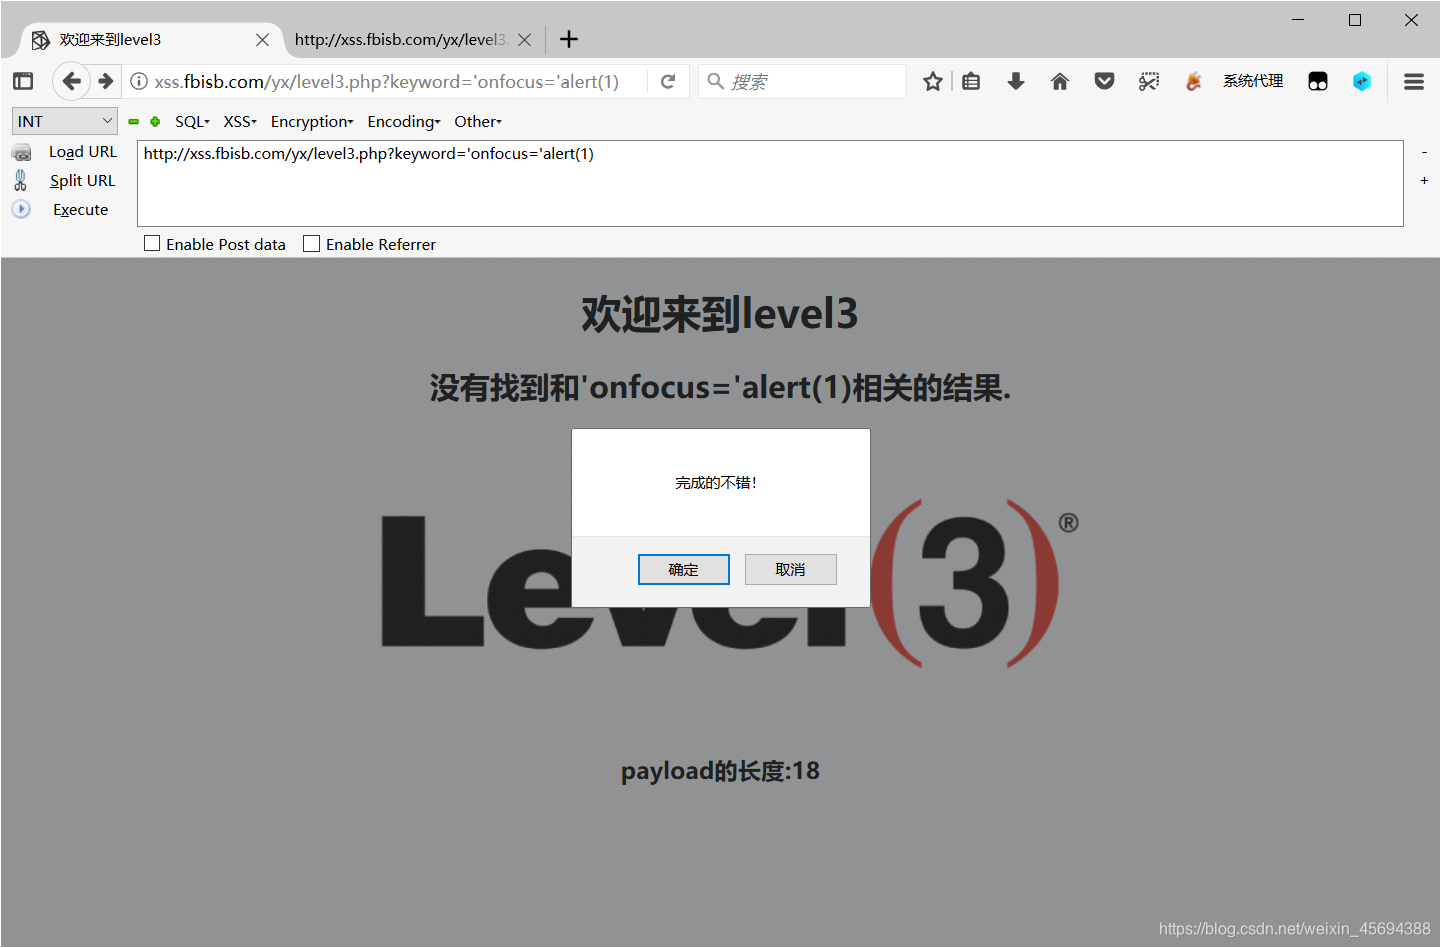Click the green plus HackBar icon
Image resolution: width=1441 pixels, height=948 pixels.
click(x=155, y=122)
